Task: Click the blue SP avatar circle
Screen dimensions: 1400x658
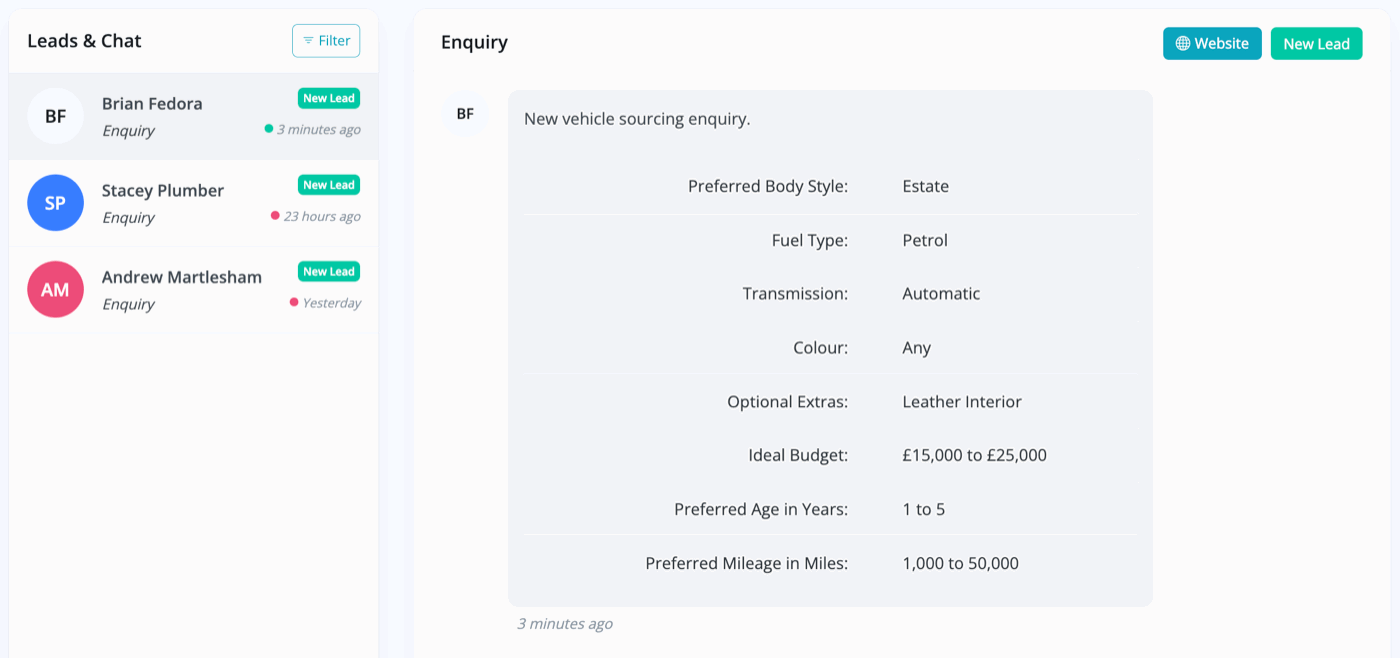Action: pyautogui.click(x=55, y=203)
